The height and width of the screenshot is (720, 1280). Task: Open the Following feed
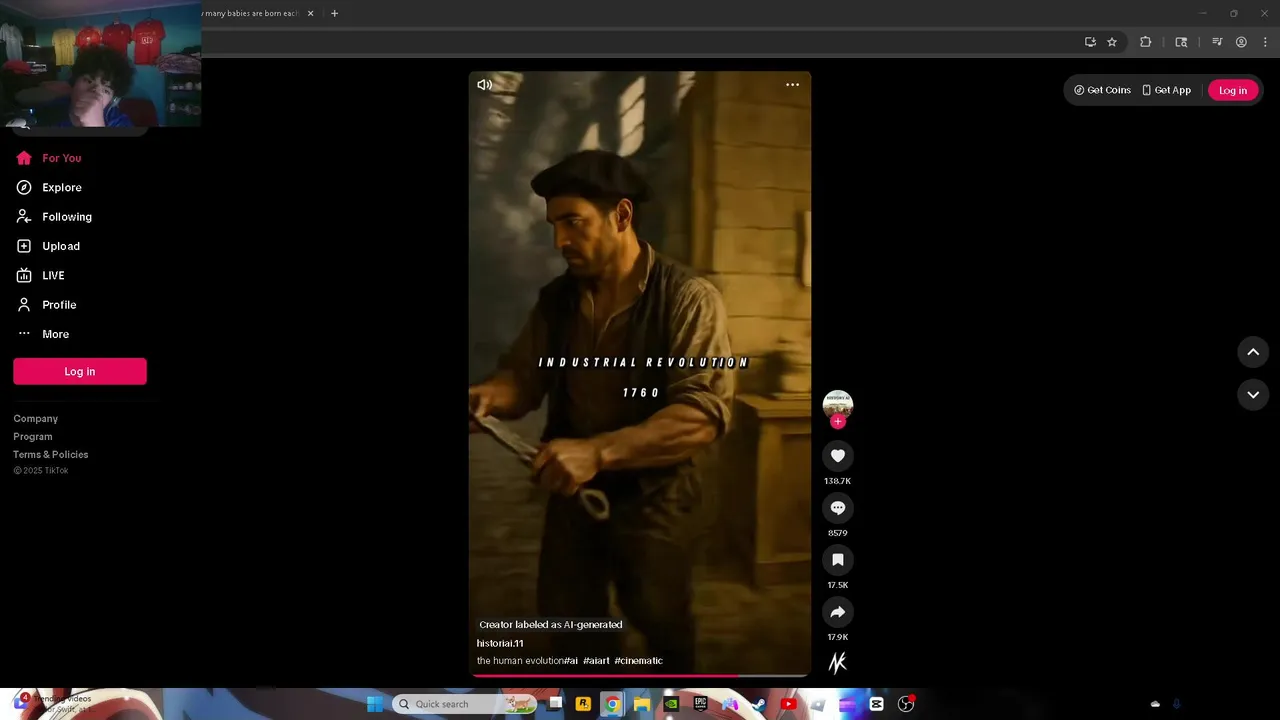pos(54,217)
